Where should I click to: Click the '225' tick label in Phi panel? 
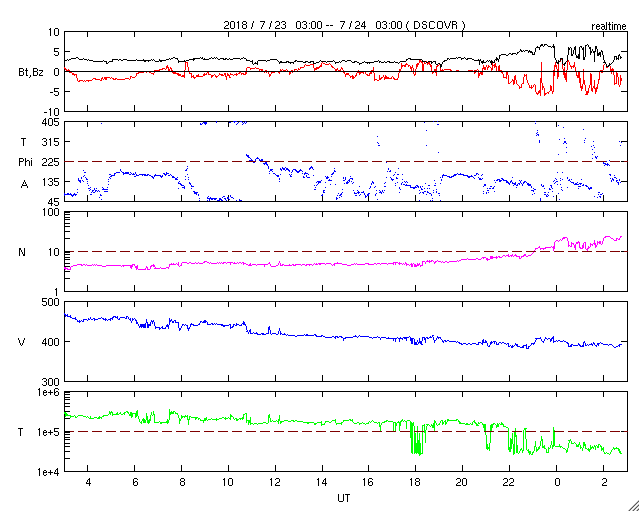click(x=51, y=162)
